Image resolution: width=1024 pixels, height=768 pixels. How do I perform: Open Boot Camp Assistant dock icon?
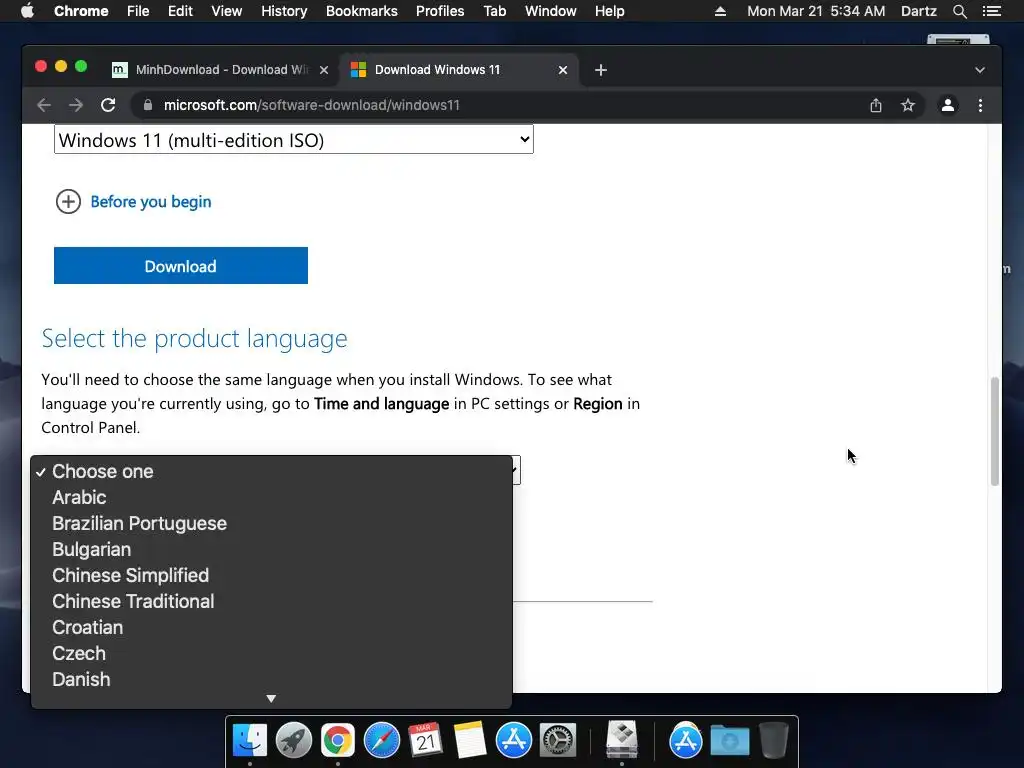point(622,740)
